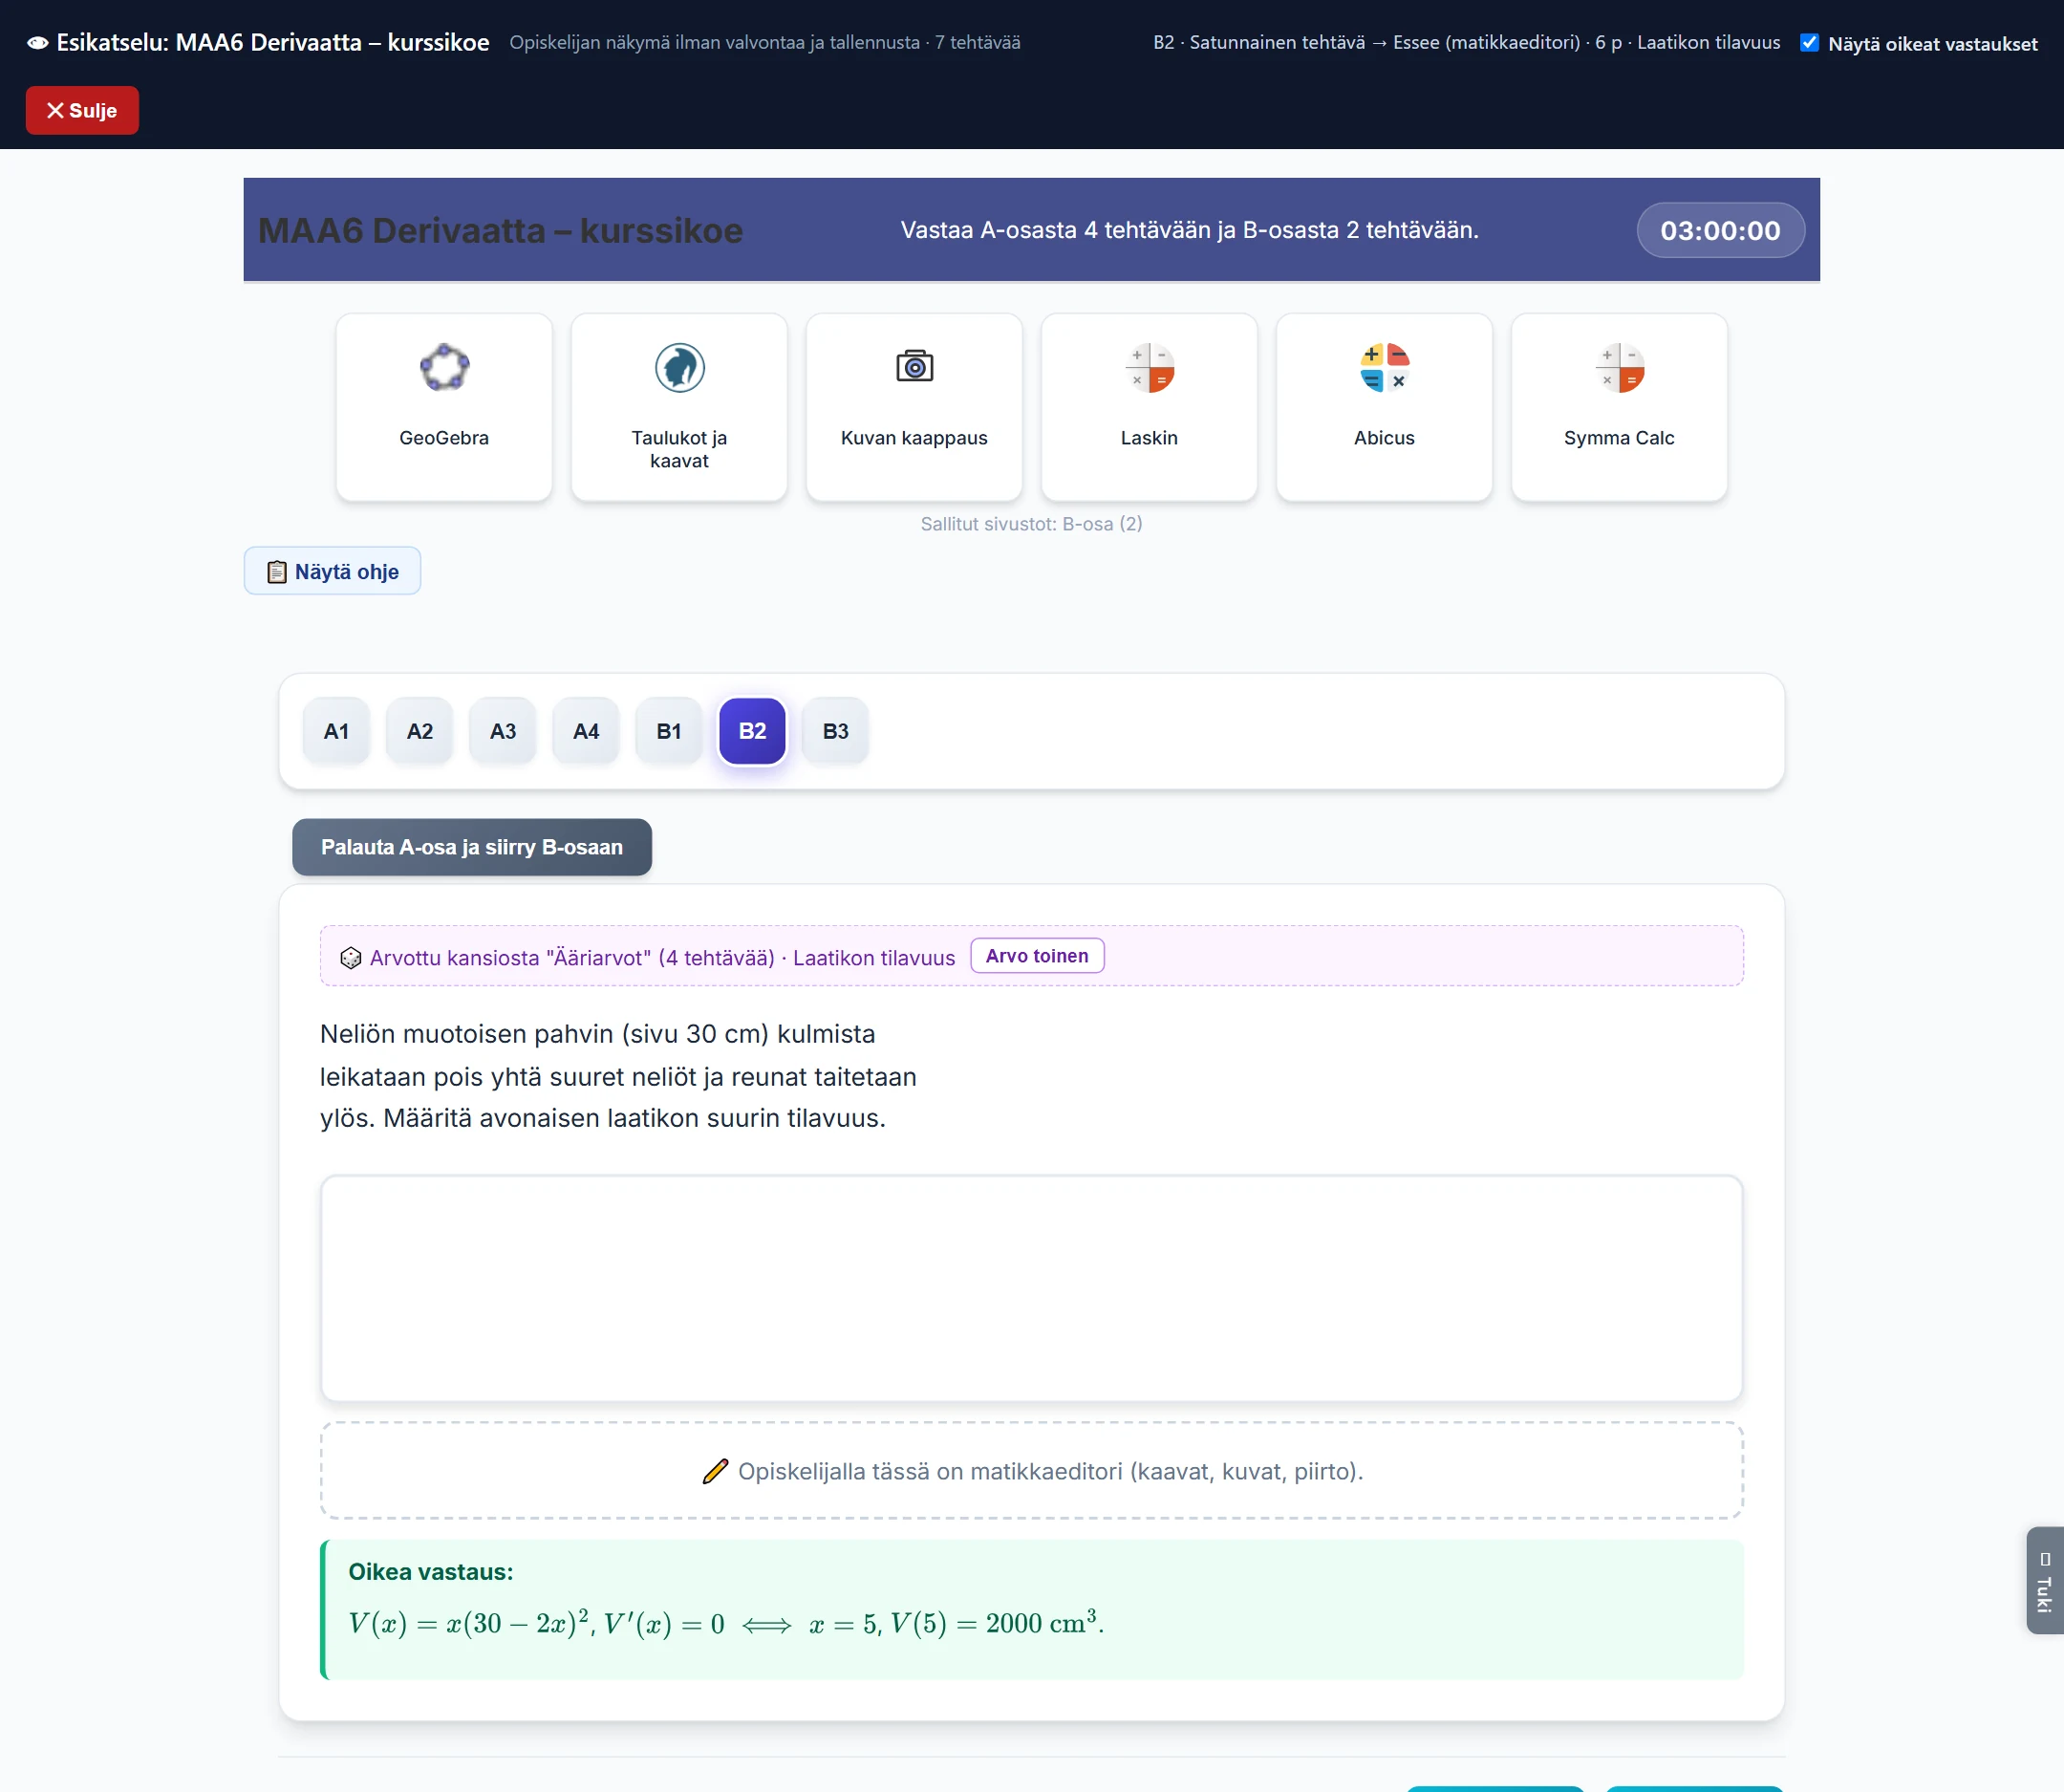The image size is (2064, 1792).
Task: Open the Abicus calculator
Action: 1384,407
